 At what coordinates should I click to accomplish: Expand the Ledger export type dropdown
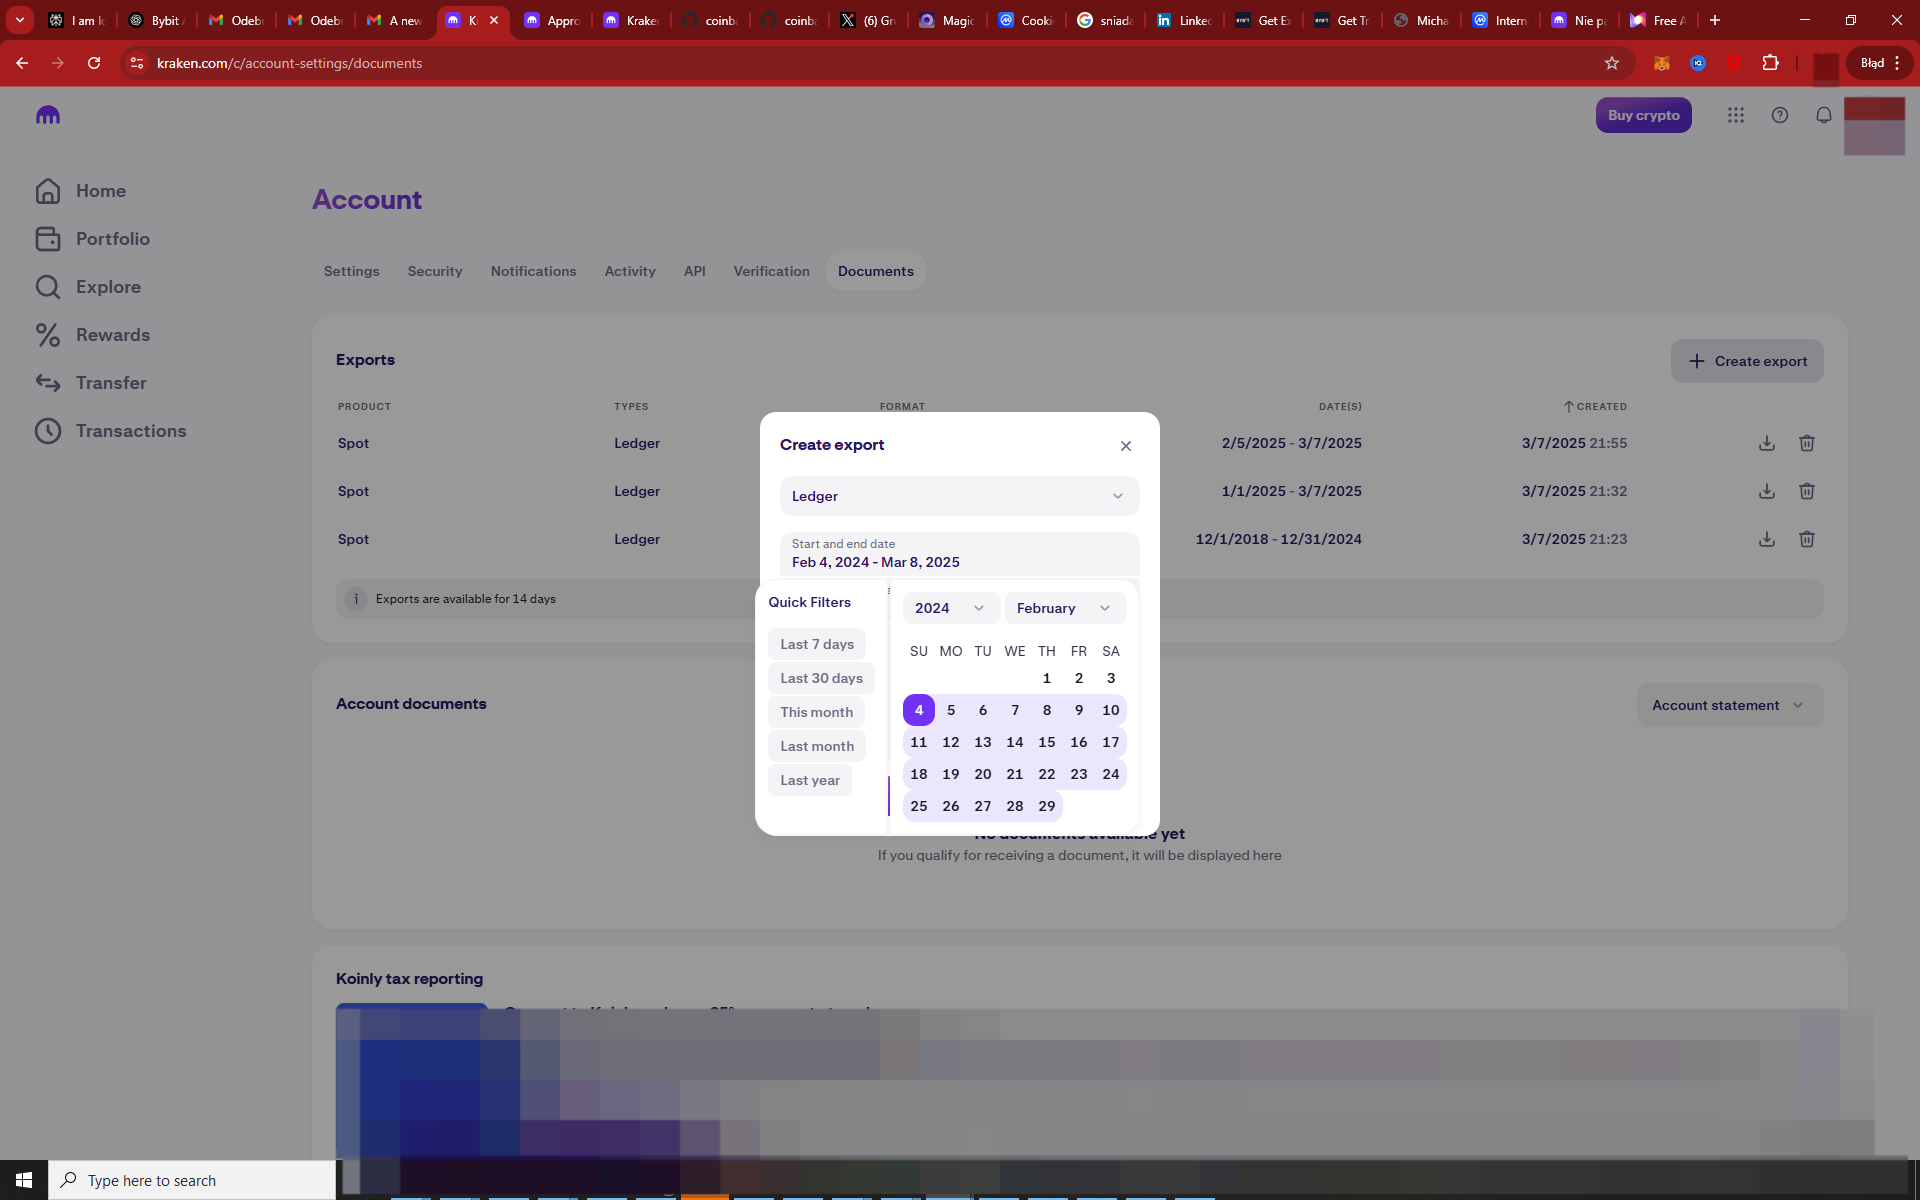(959, 496)
